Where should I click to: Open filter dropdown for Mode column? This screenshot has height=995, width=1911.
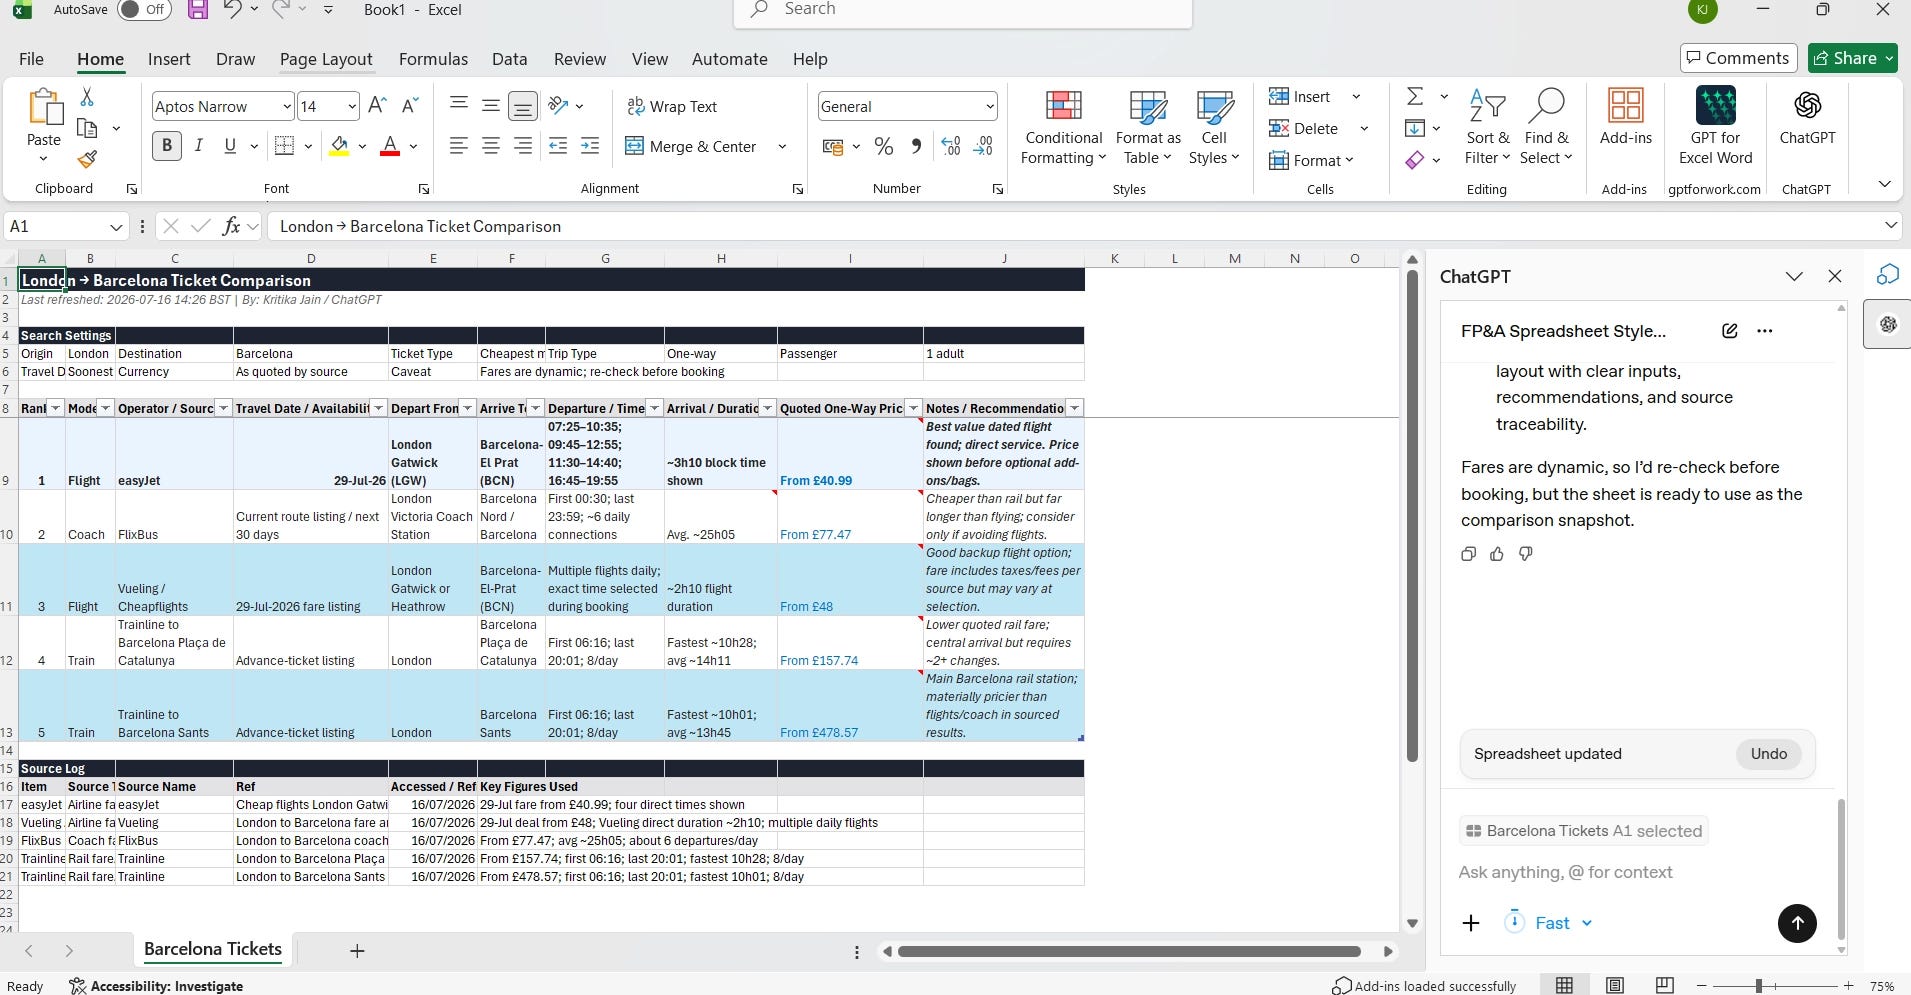105,408
